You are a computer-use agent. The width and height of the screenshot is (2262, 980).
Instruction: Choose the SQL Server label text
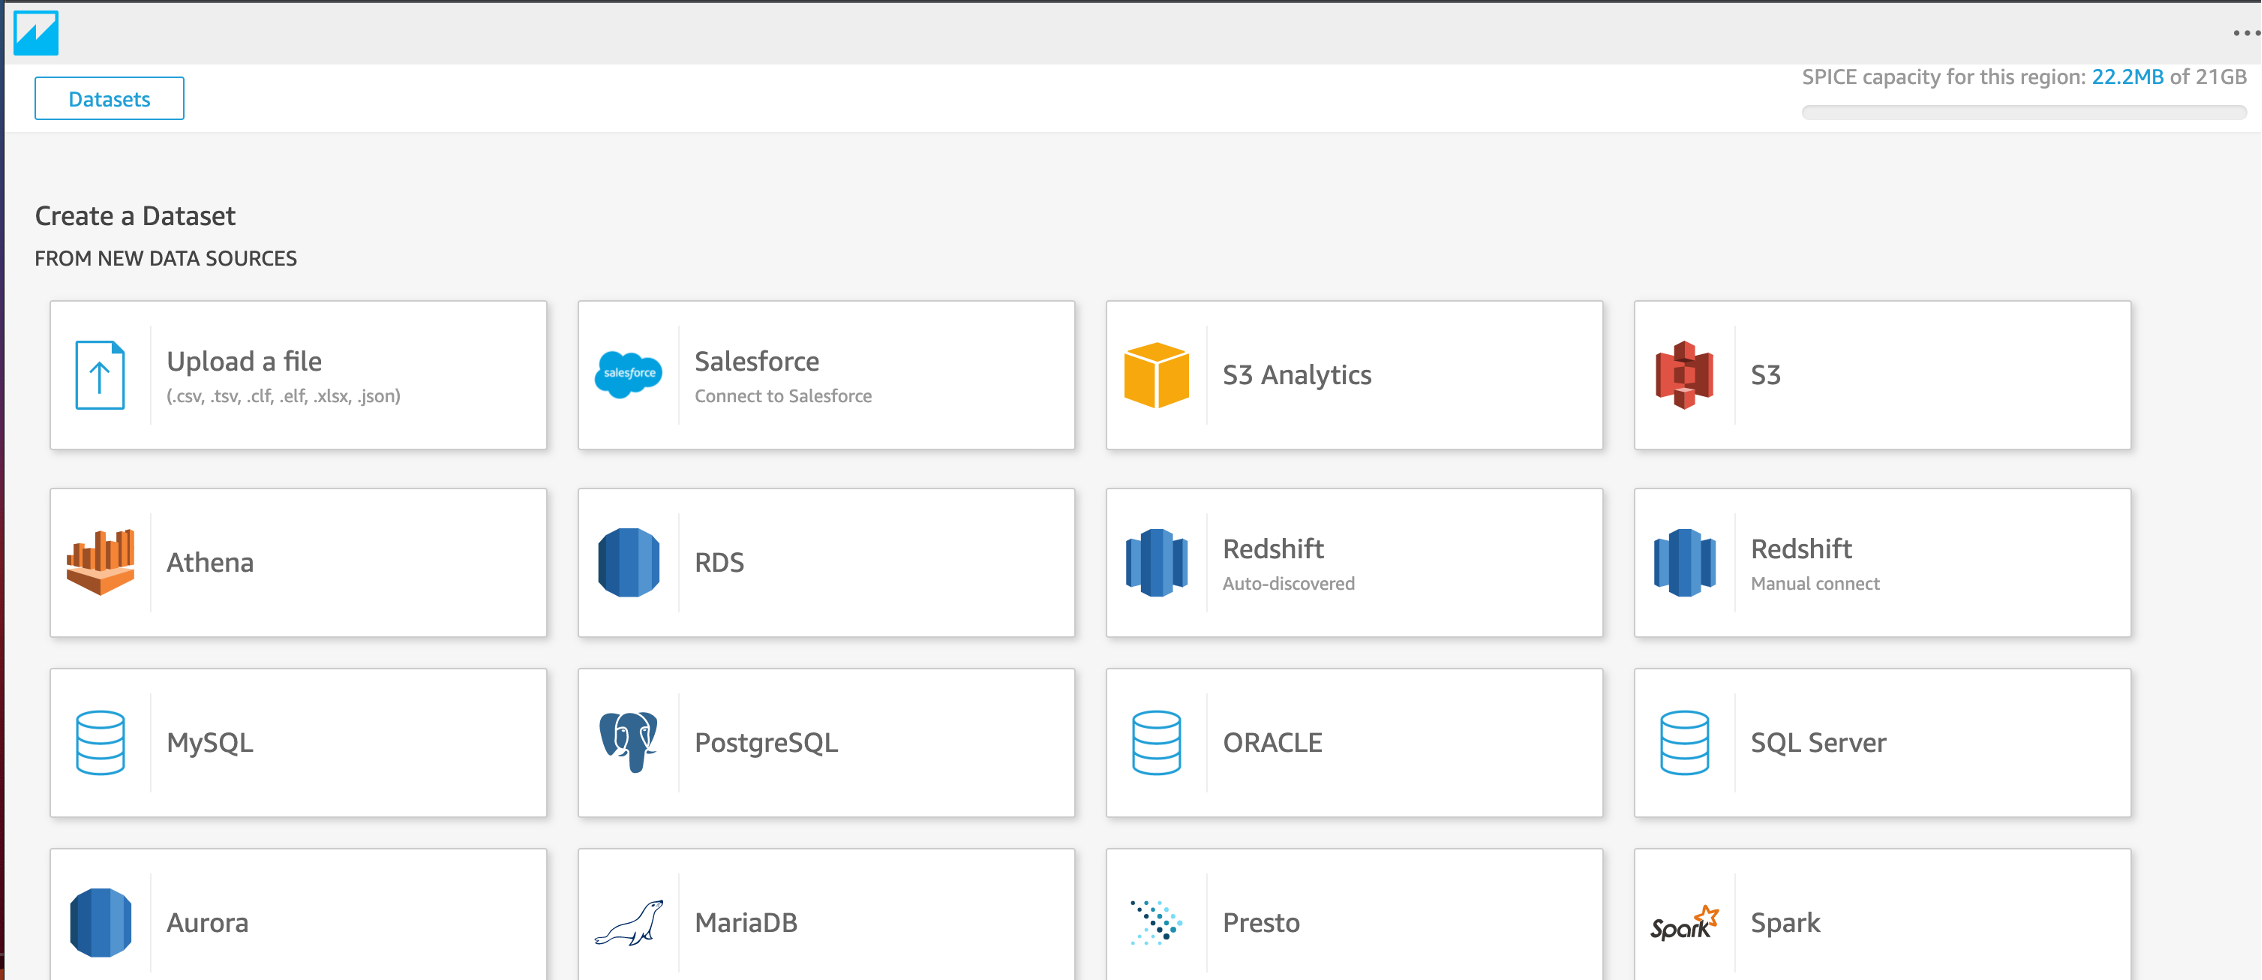coord(1818,743)
